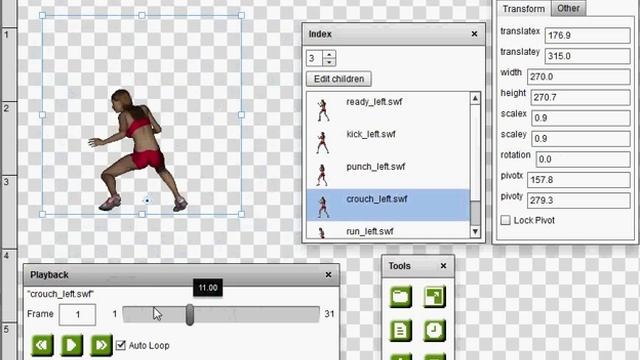Viewport: 640px width, 360px height.
Task: Click the crouching character sprite on canvas
Action: coord(138,150)
